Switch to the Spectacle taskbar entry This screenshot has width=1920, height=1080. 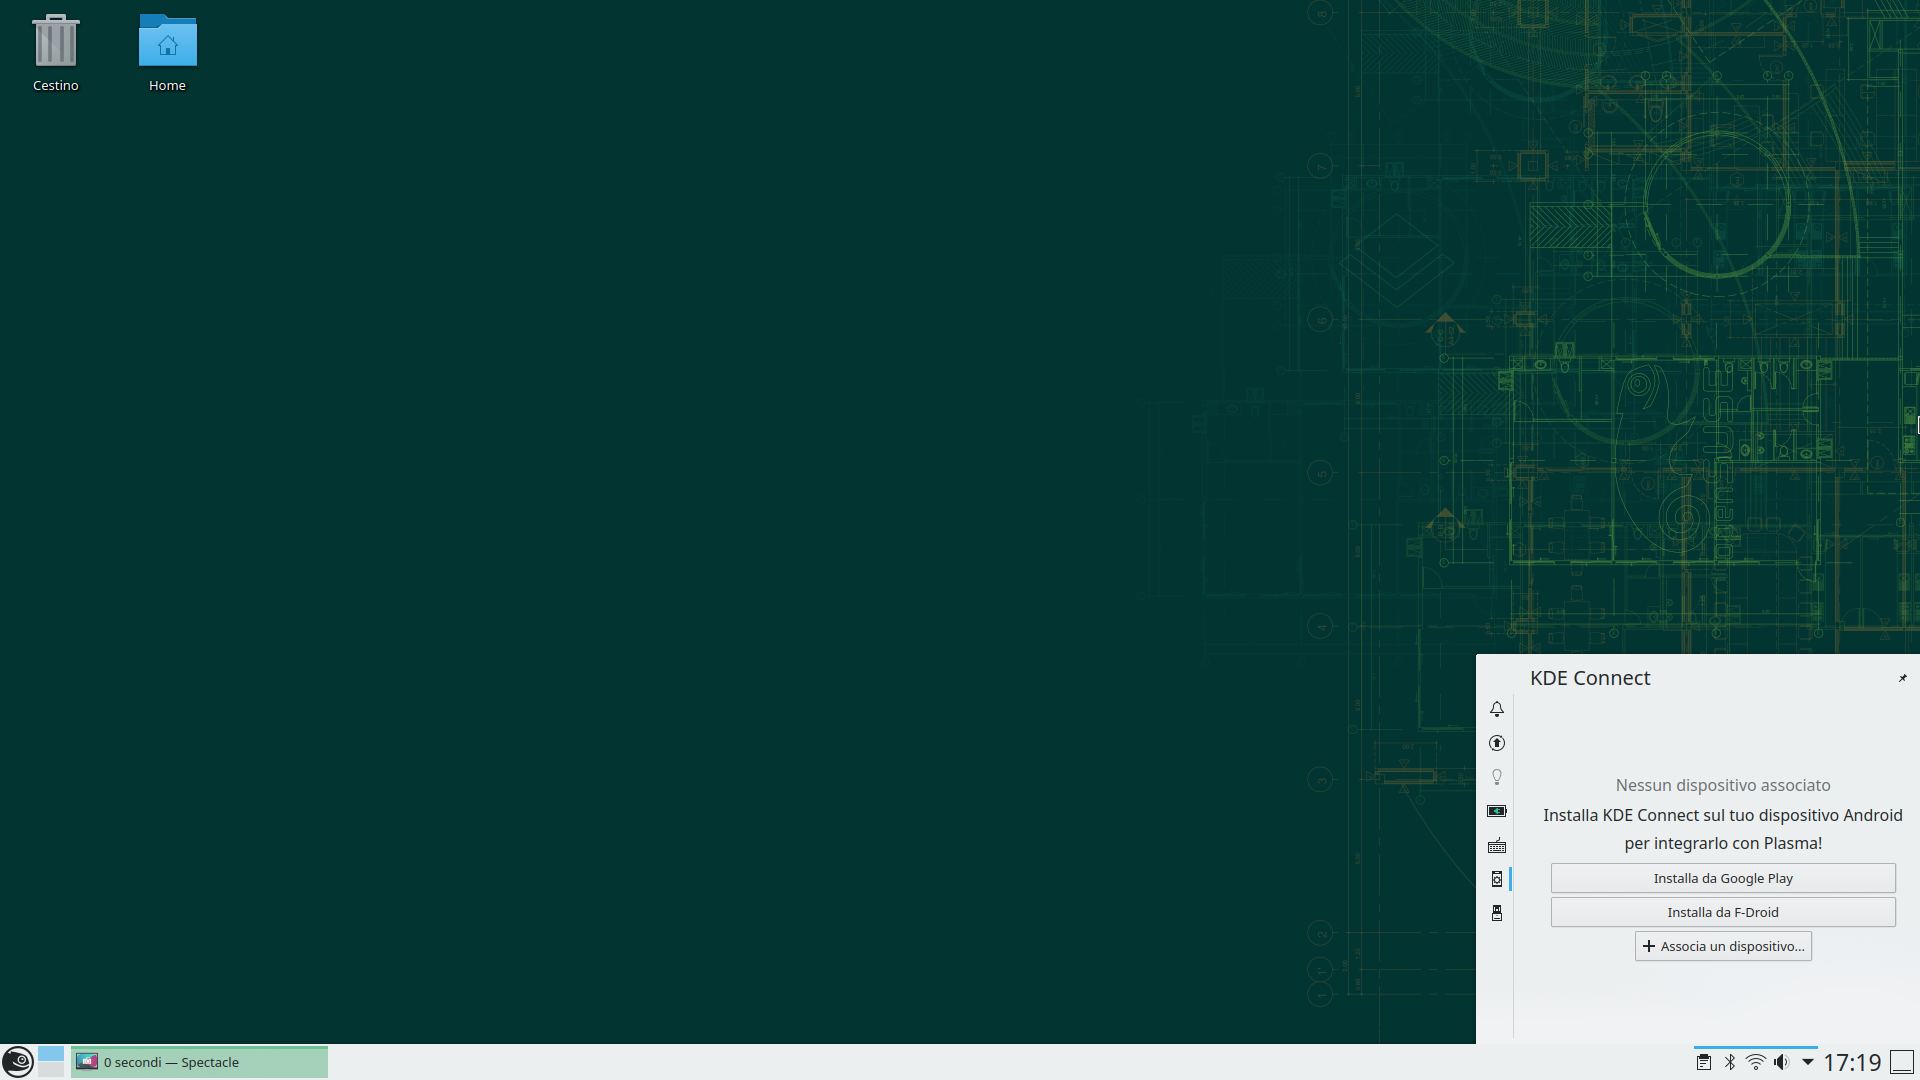point(199,1062)
